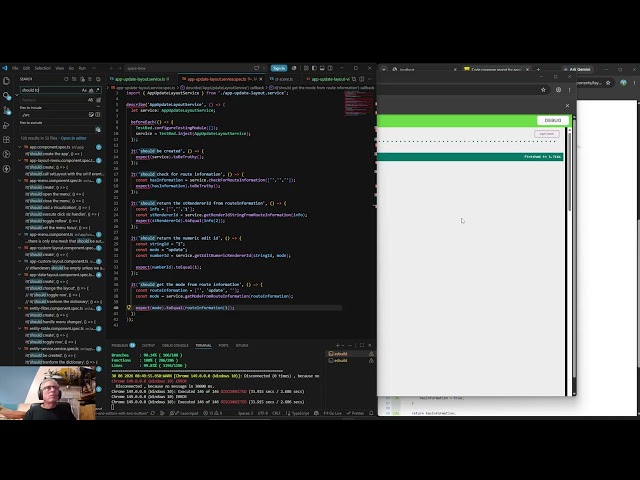Toggle the primary side bar layout icon
The width and height of the screenshot is (640, 480).
pos(314,68)
